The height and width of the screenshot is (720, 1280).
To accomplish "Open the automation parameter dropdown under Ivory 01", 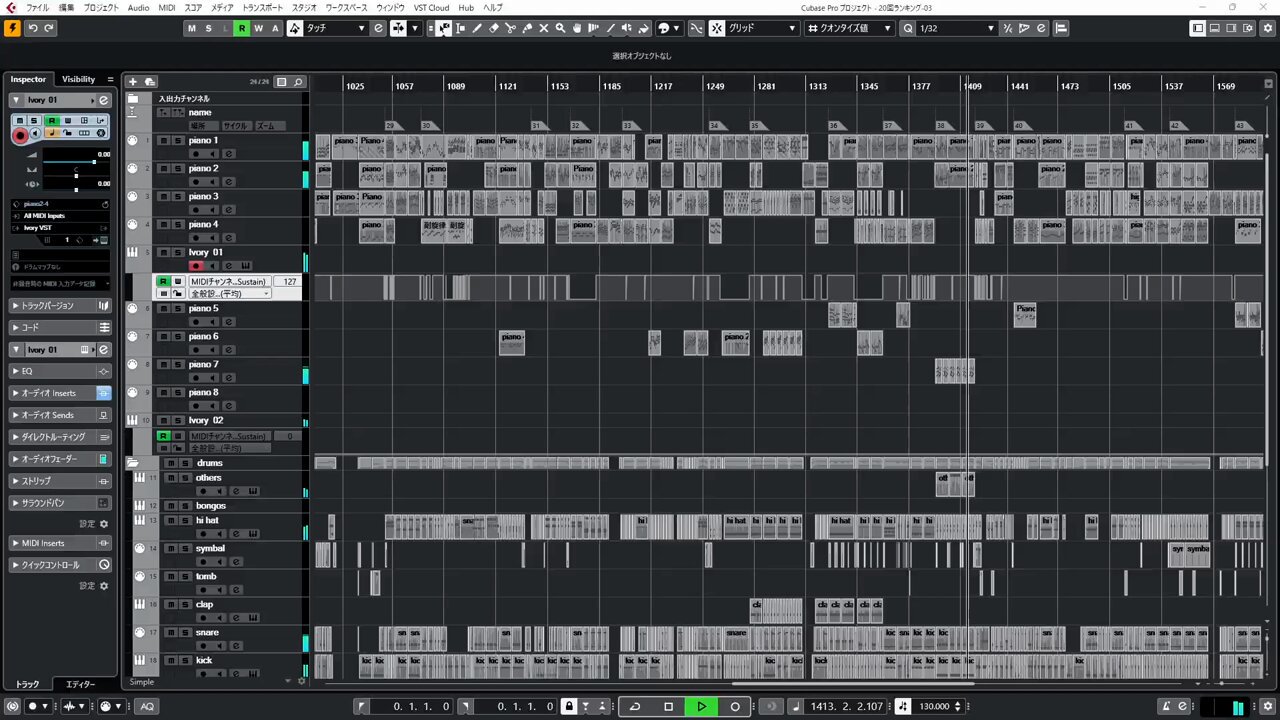I will click(231, 294).
